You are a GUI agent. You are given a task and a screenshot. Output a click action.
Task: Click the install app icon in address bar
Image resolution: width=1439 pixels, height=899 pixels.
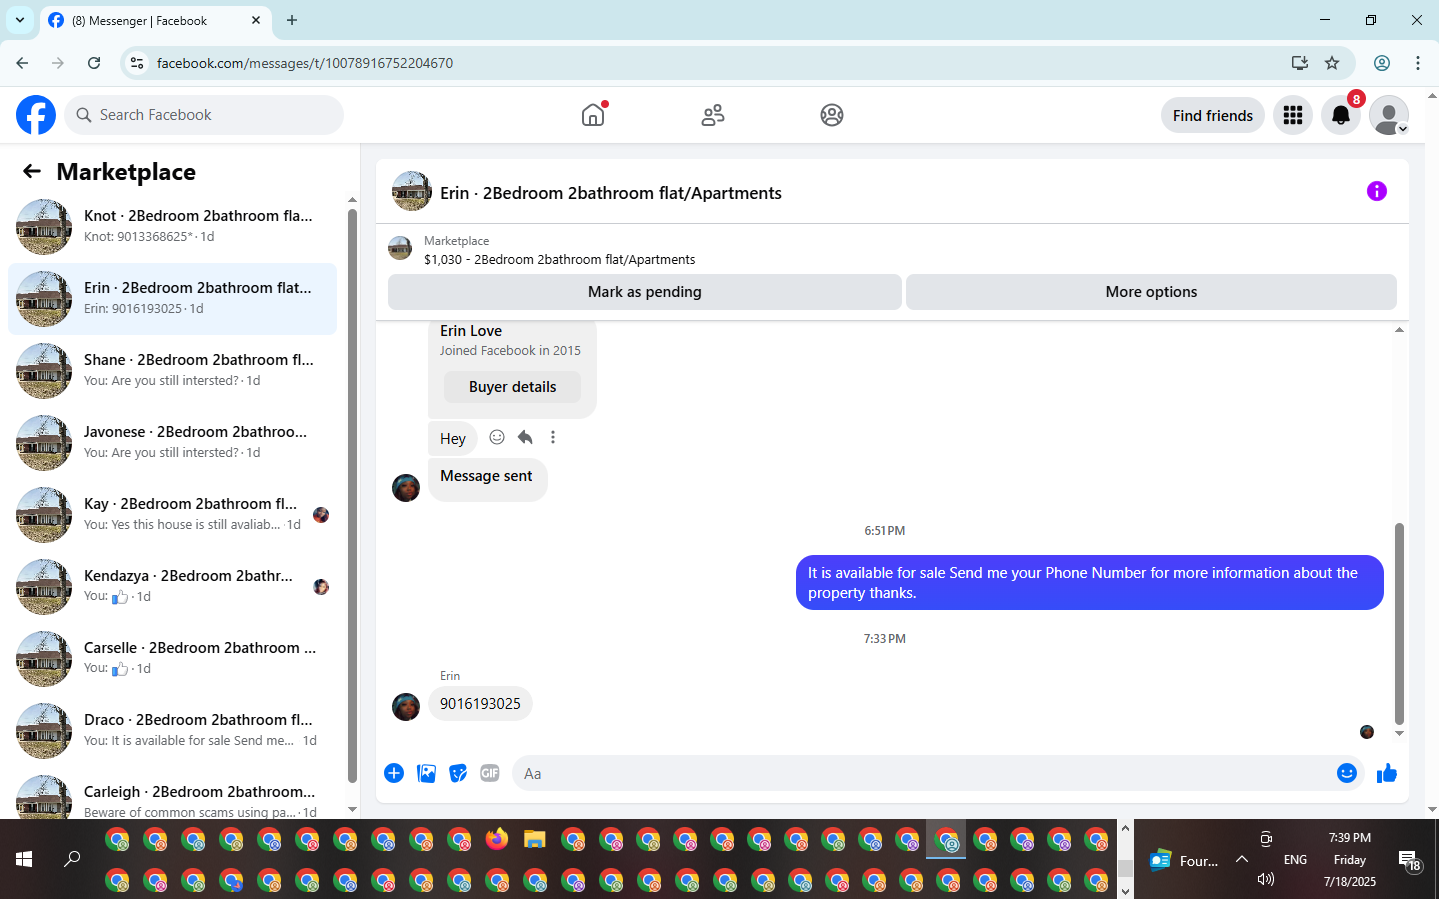click(x=1300, y=63)
